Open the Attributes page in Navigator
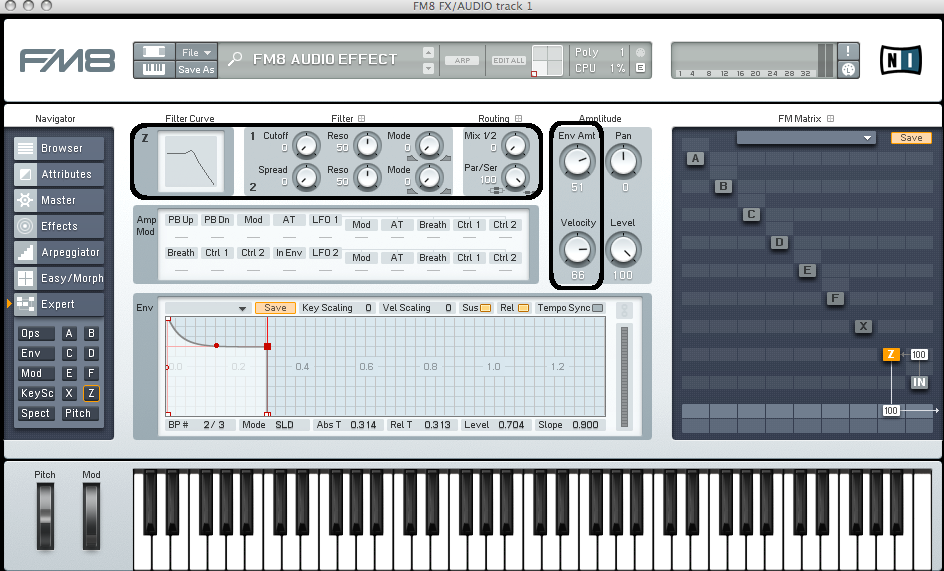The height and width of the screenshot is (571, 944). 59,174
